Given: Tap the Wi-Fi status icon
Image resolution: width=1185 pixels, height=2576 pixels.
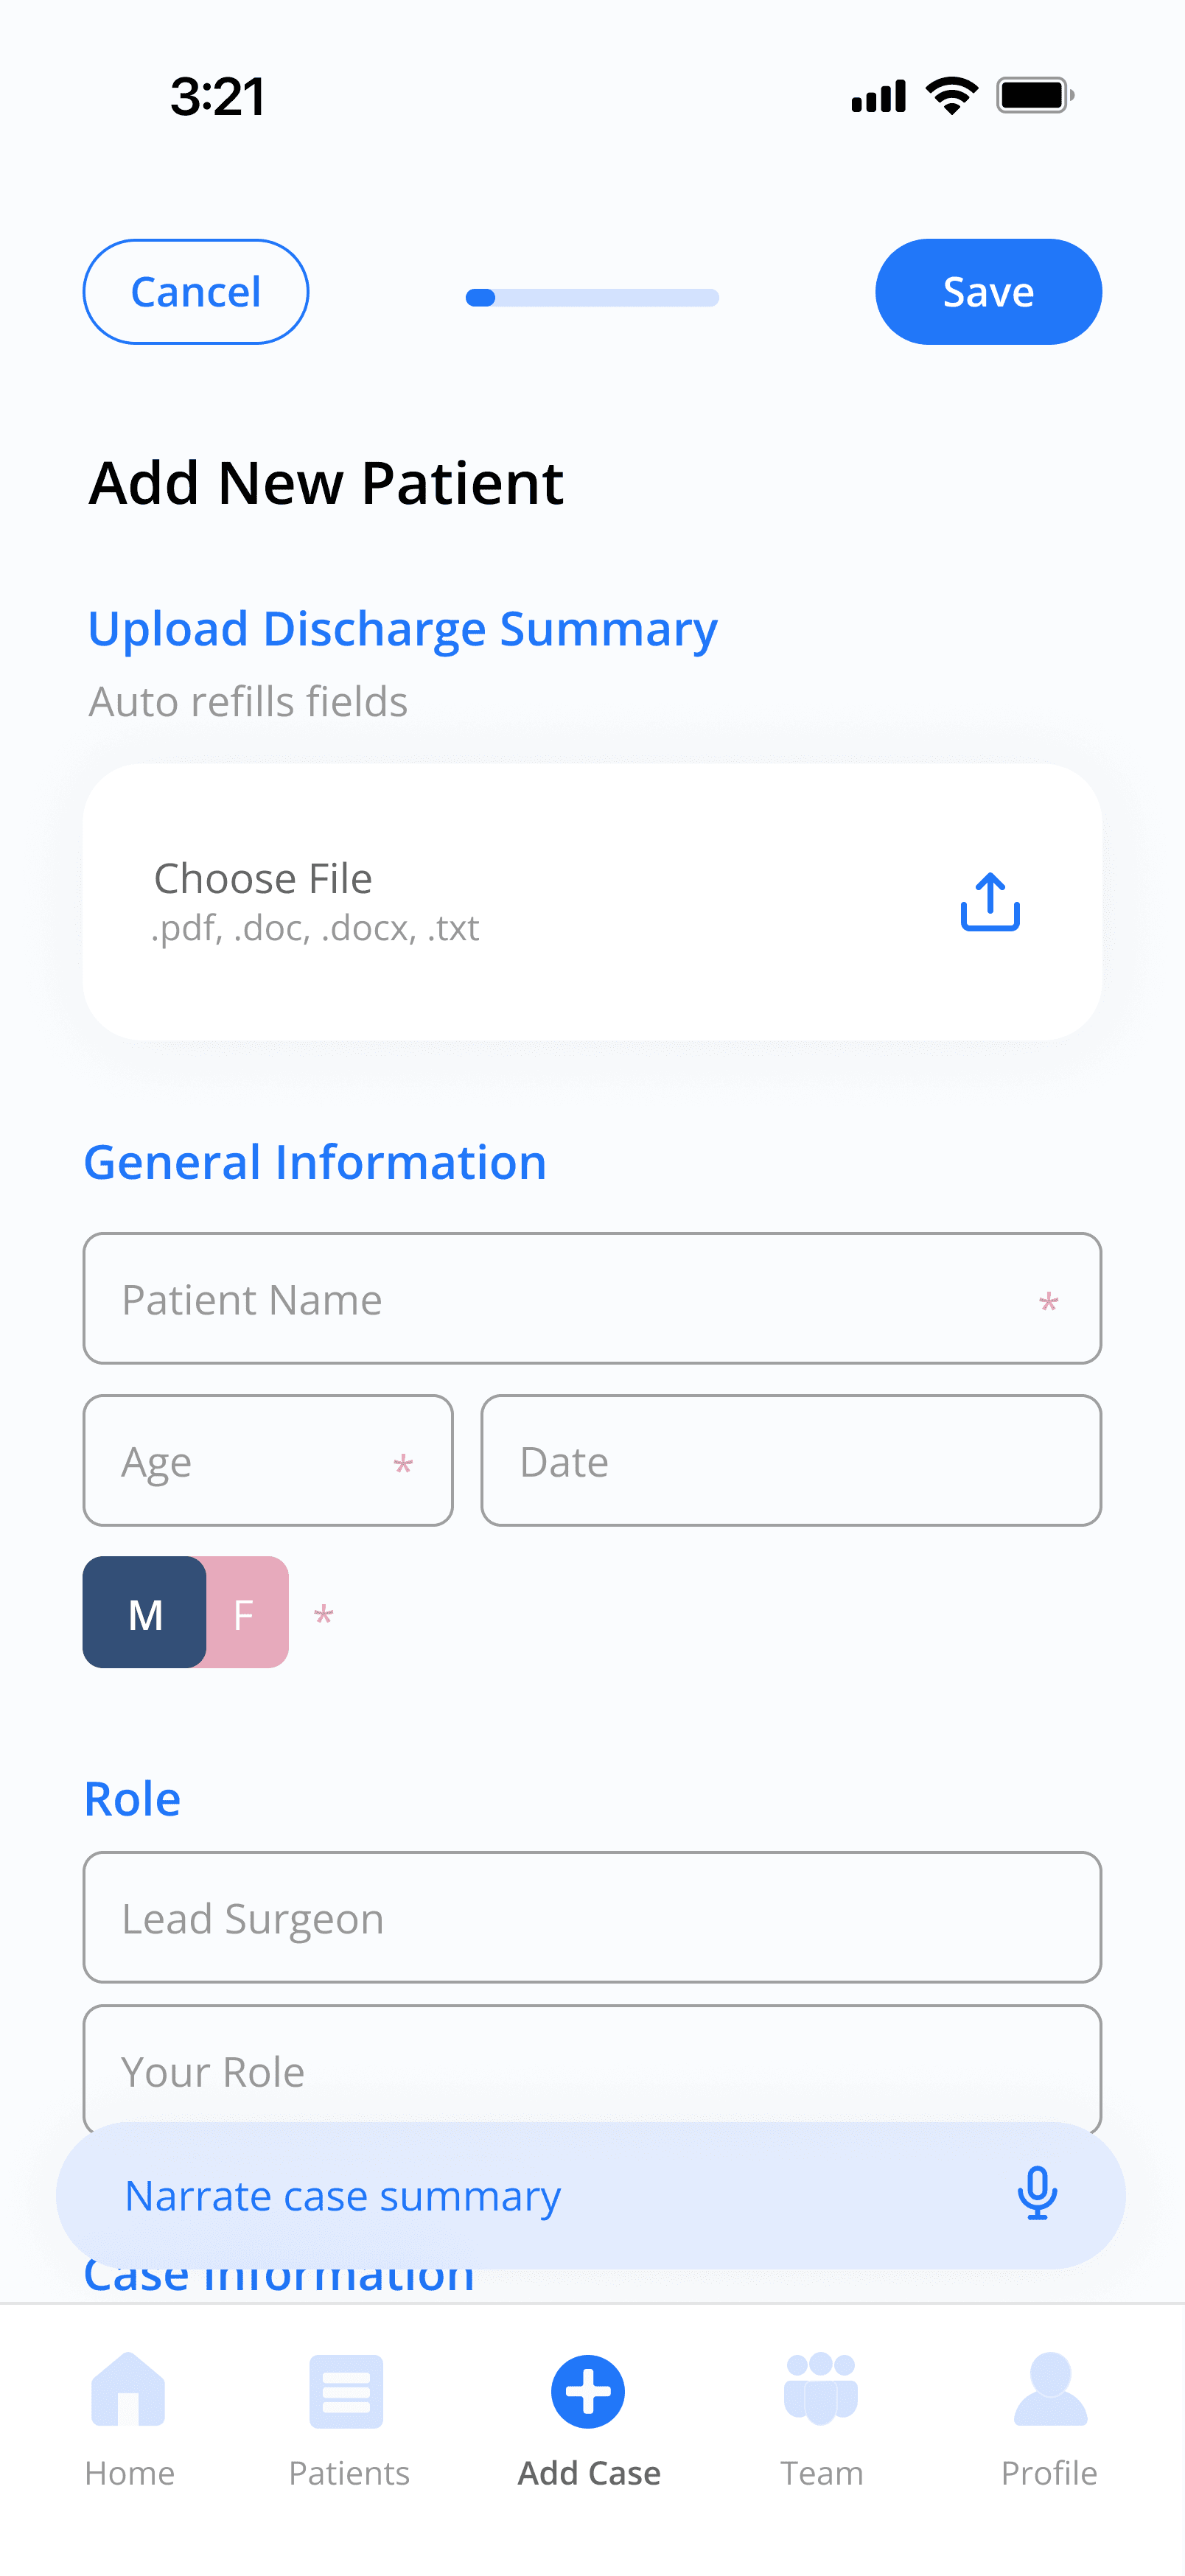Looking at the screenshot, I should [951, 96].
